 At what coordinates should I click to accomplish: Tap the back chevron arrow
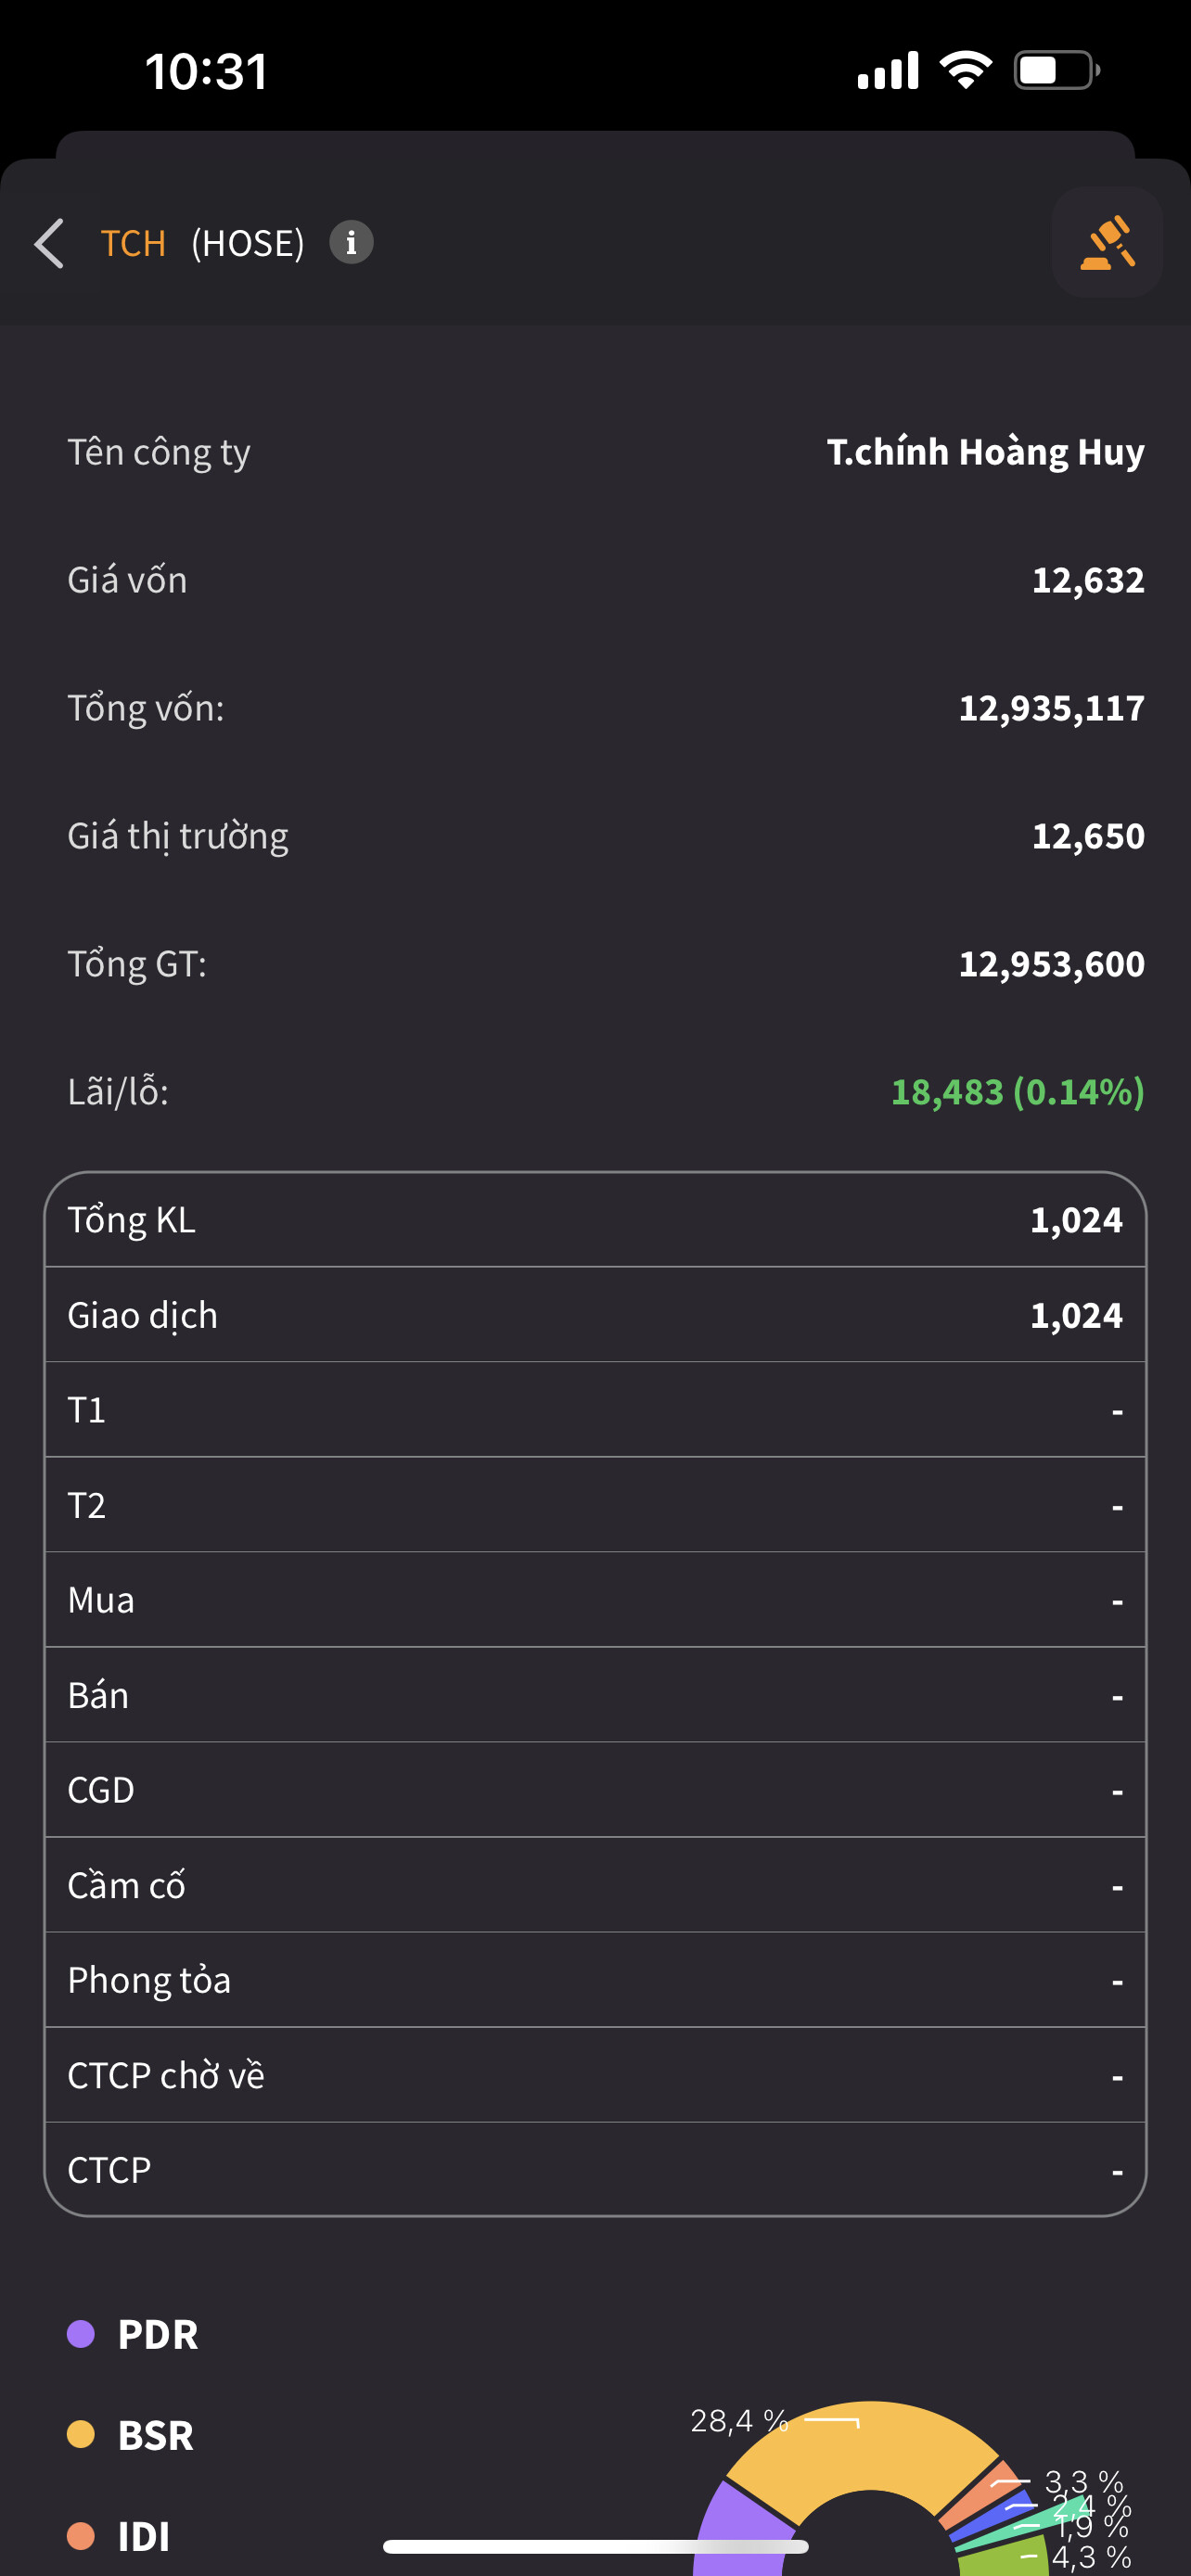point(50,243)
